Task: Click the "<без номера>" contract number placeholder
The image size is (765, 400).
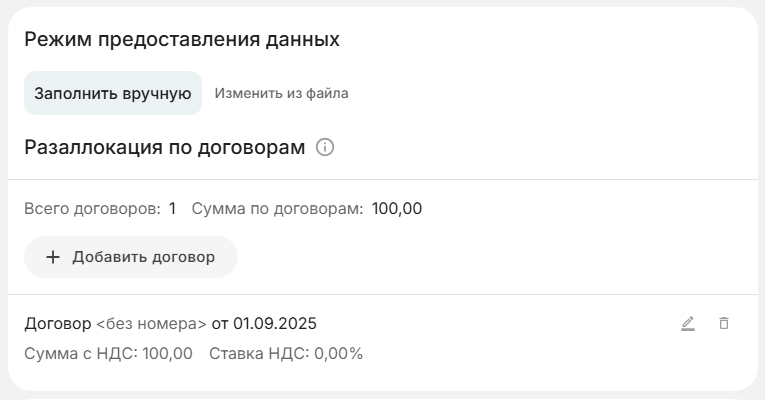Action: click(x=151, y=323)
